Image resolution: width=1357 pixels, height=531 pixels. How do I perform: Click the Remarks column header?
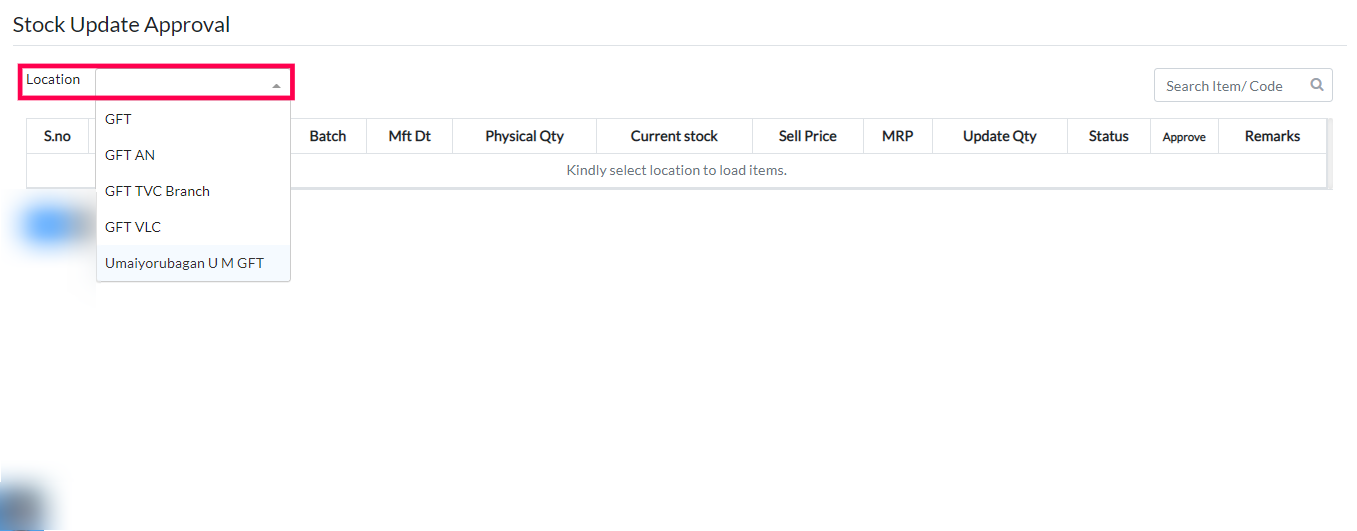pos(1272,136)
